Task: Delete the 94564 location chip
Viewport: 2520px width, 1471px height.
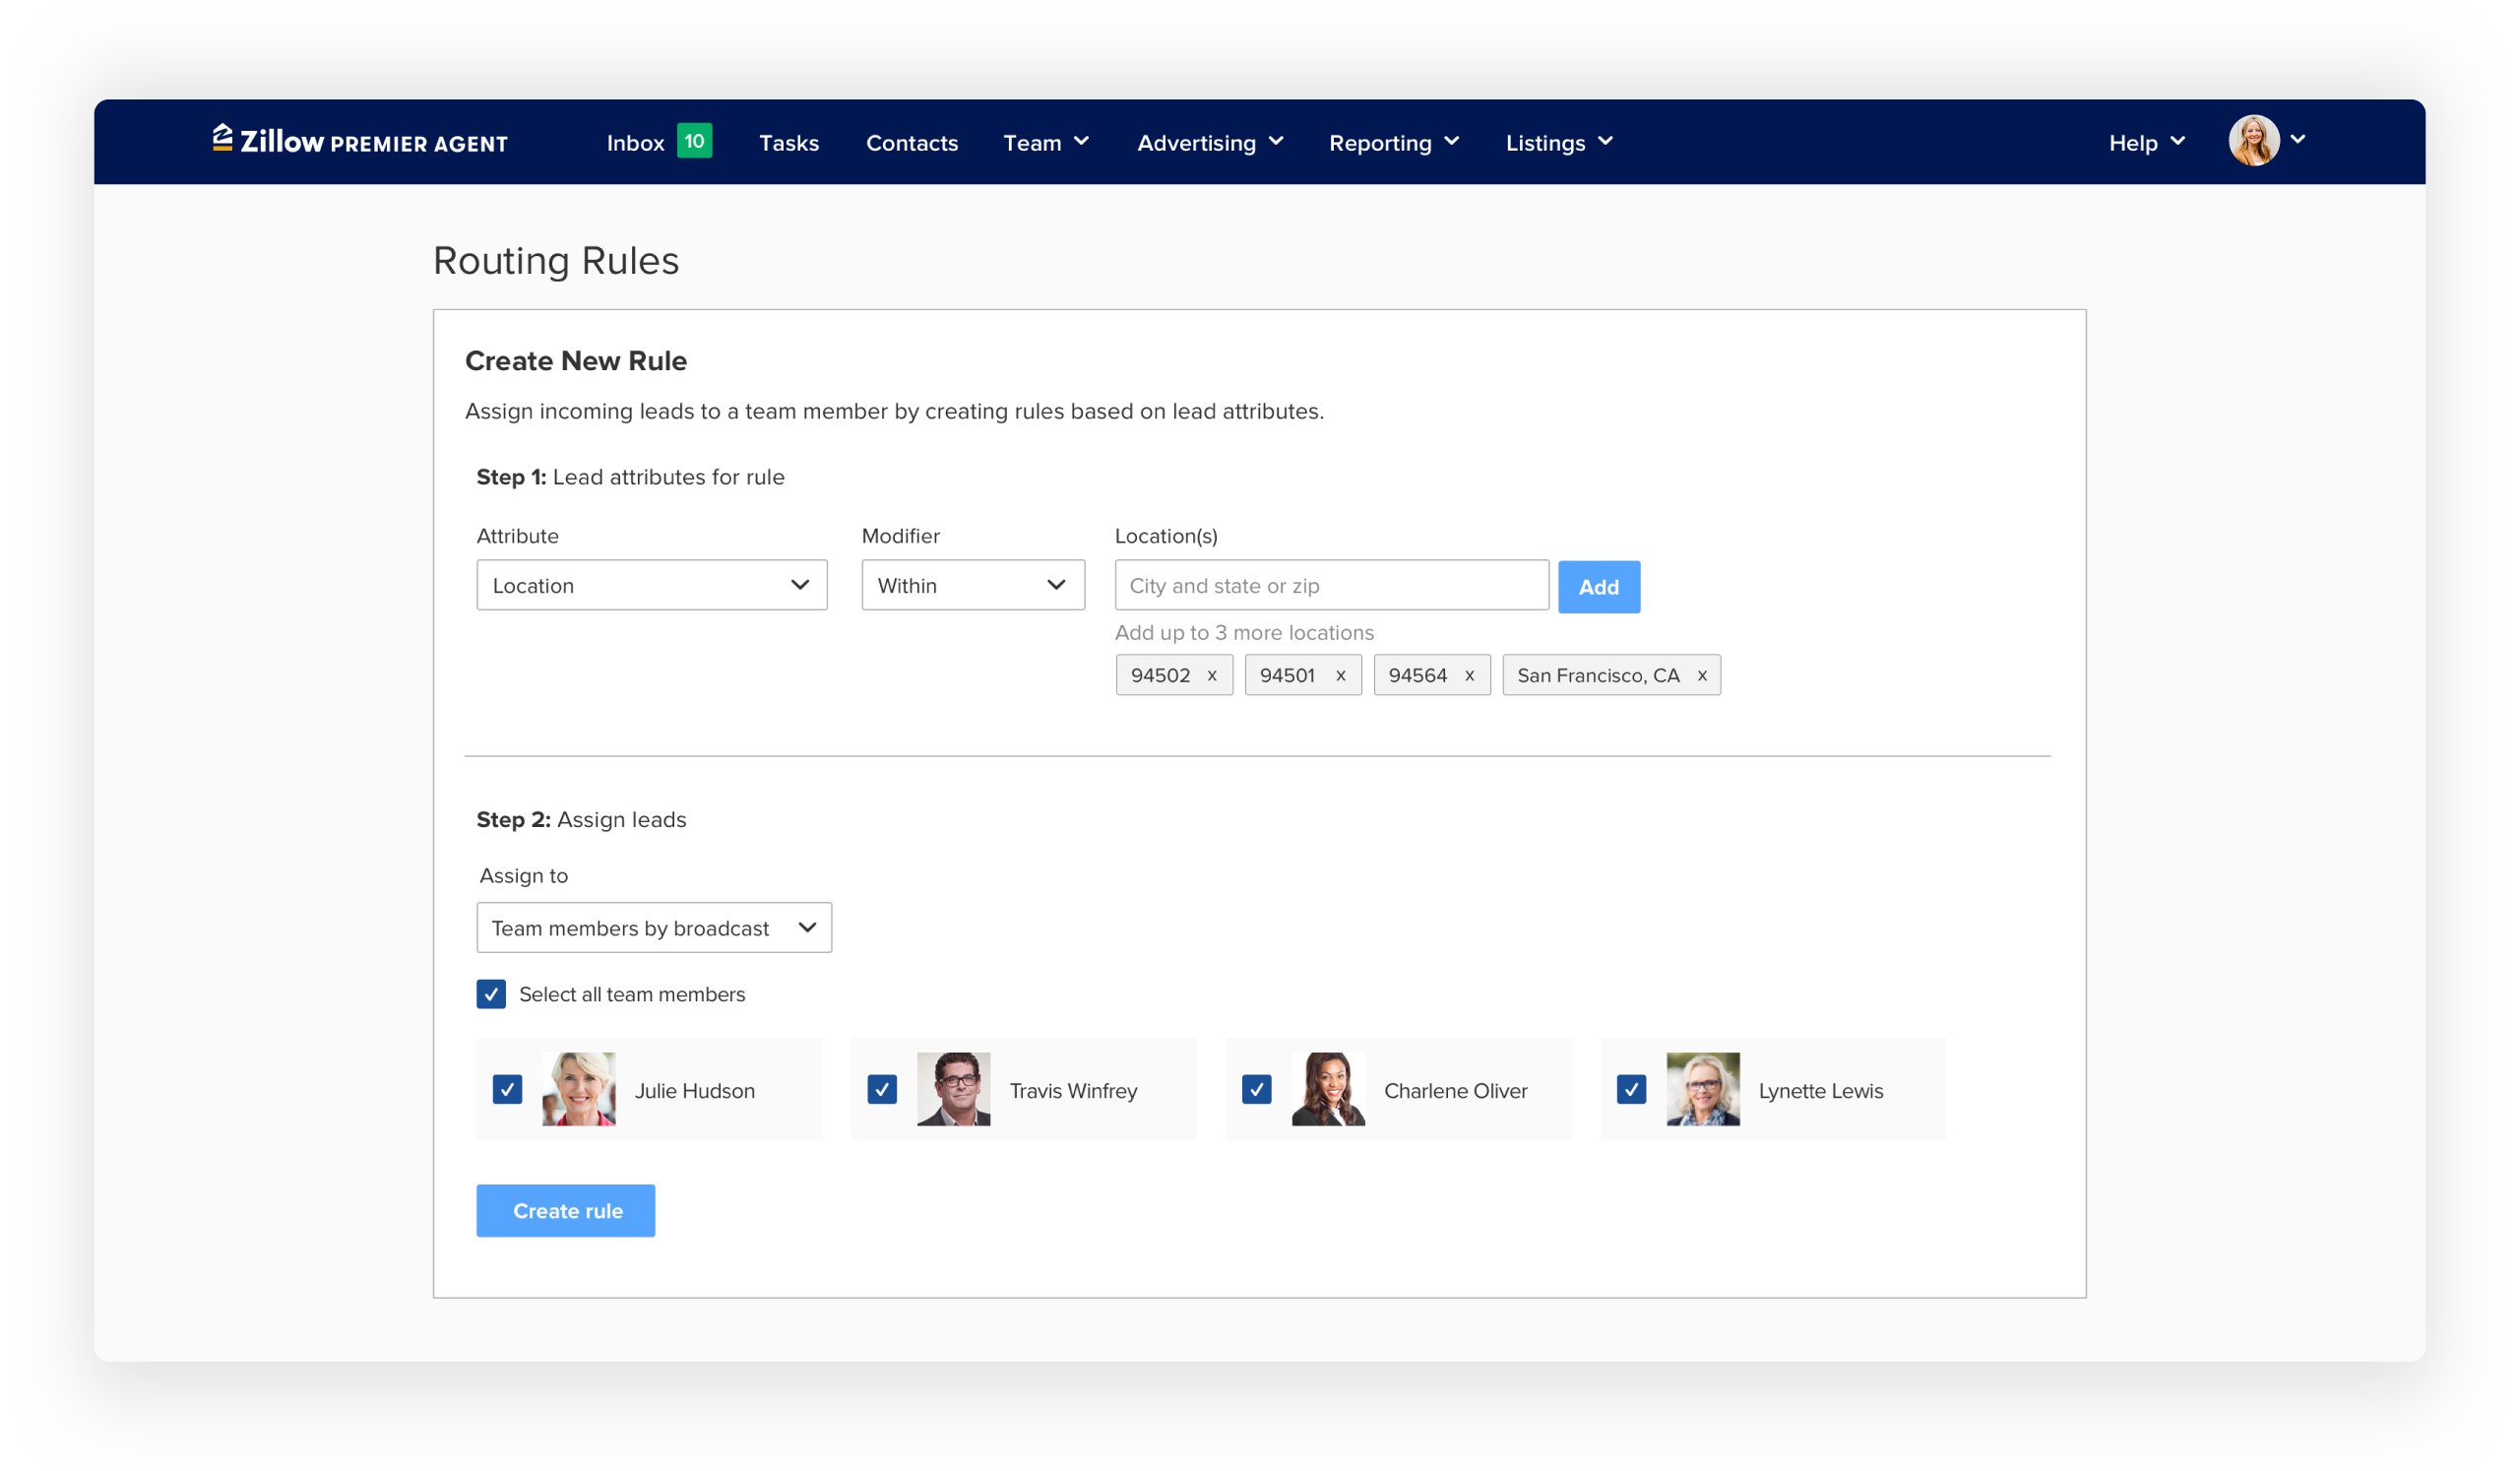Action: point(1470,675)
